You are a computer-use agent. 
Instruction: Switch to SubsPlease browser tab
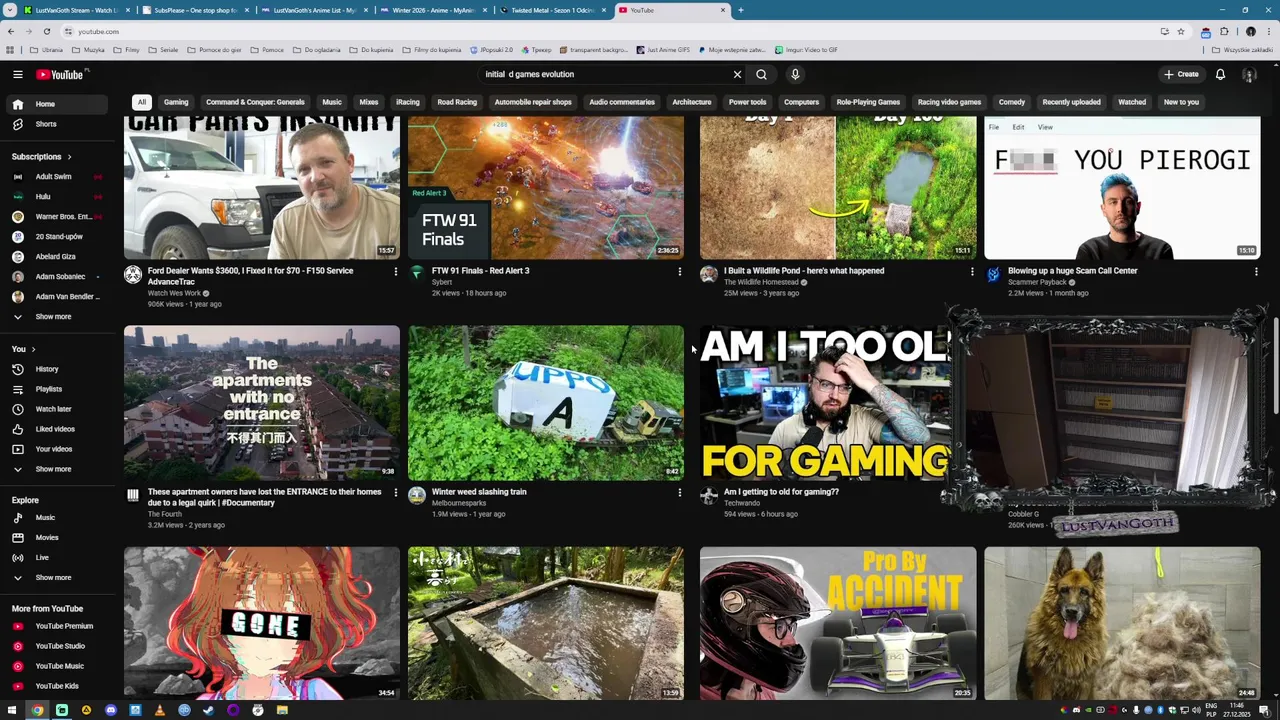pos(194,10)
